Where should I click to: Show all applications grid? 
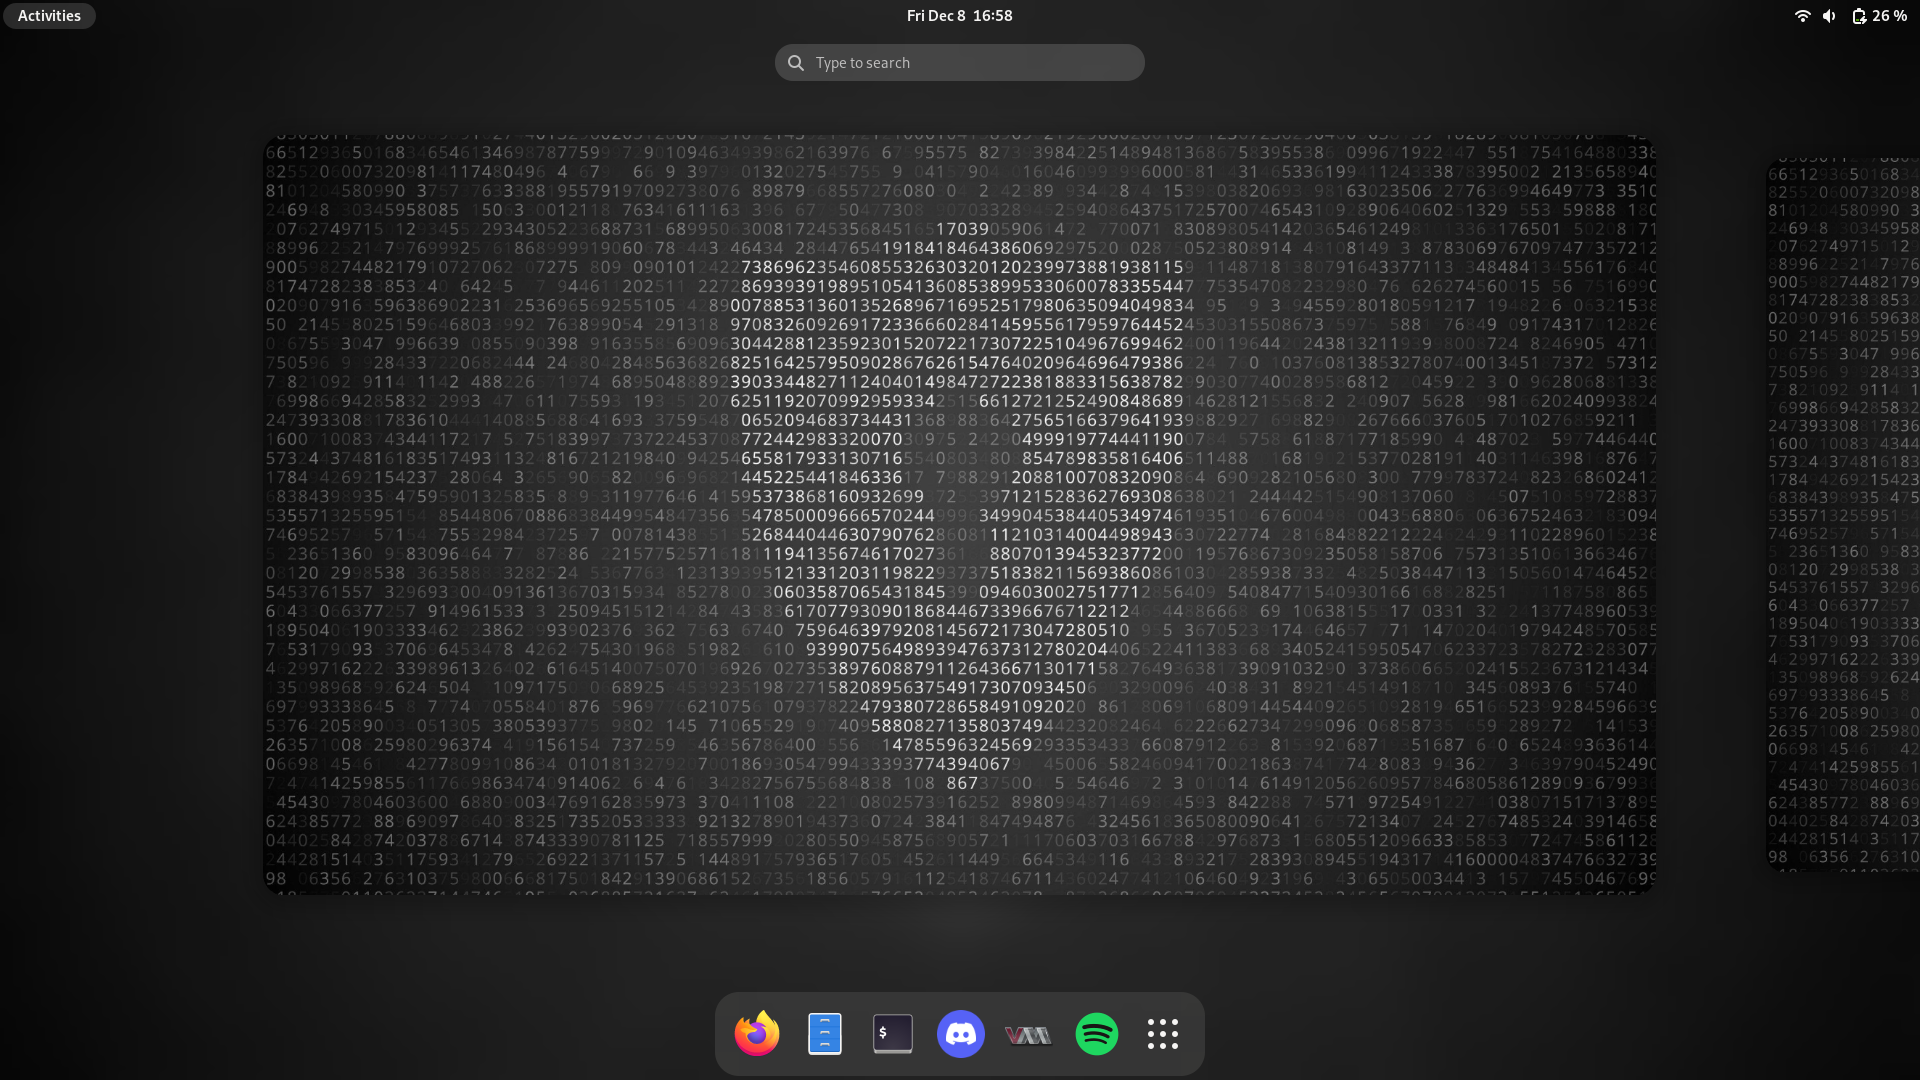[x=1163, y=1034]
